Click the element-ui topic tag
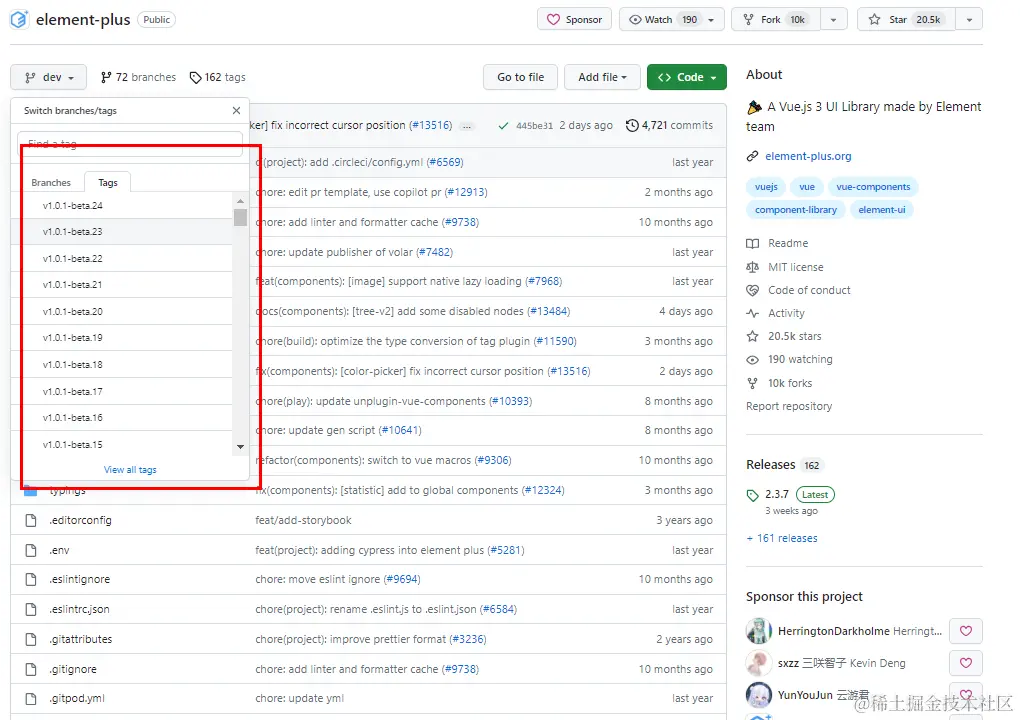The width and height of the screenshot is (1020, 720). (881, 209)
